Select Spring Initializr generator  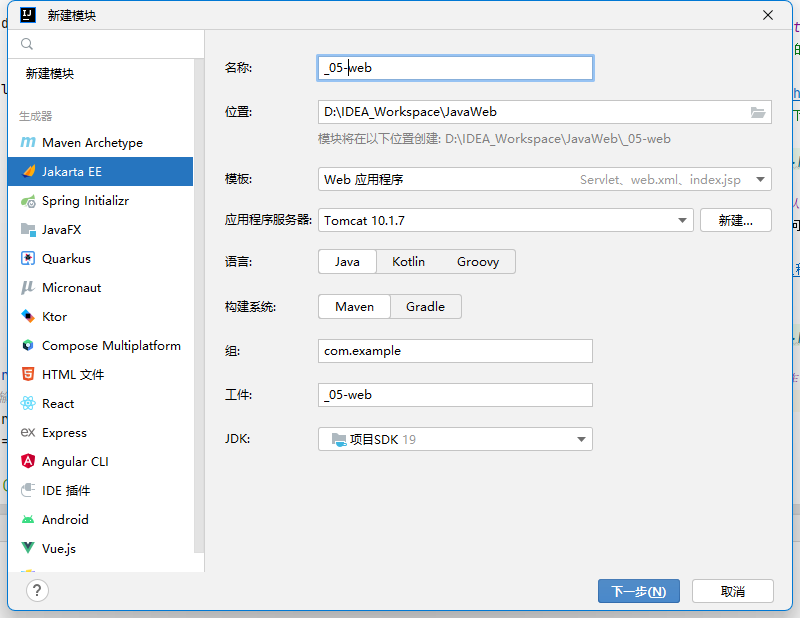[101, 201]
